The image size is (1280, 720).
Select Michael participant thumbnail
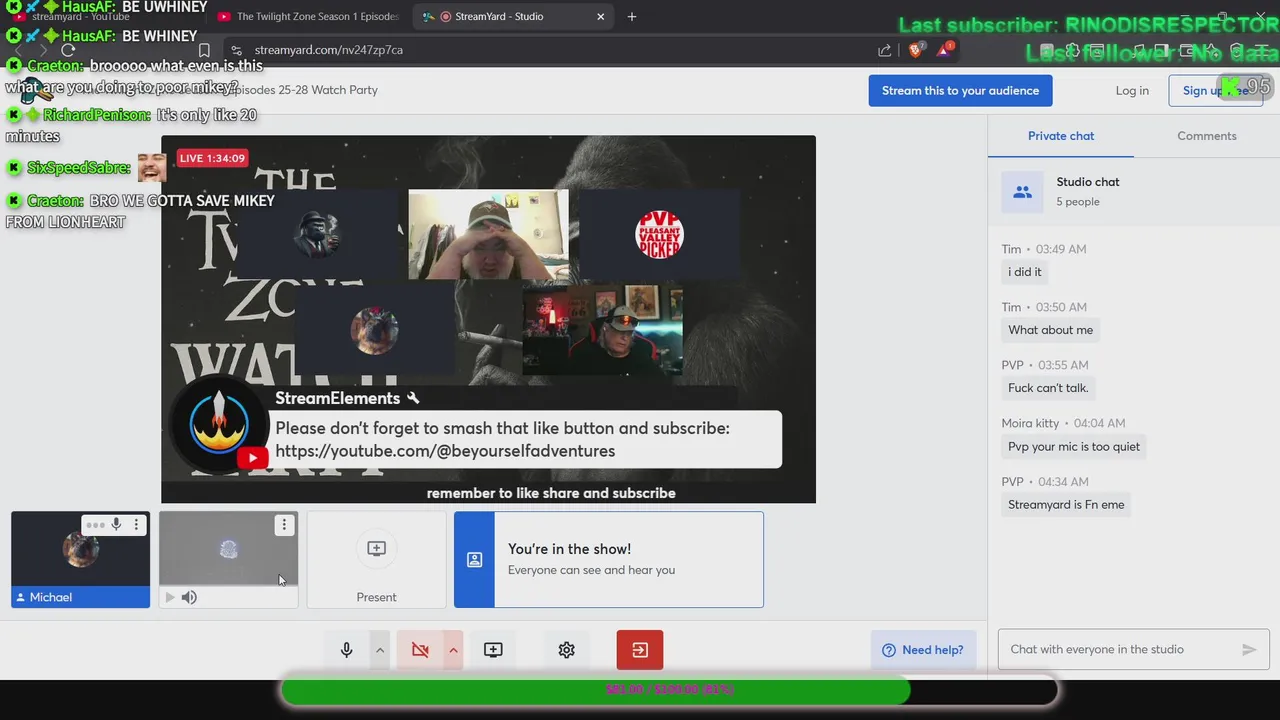click(x=80, y=560)
